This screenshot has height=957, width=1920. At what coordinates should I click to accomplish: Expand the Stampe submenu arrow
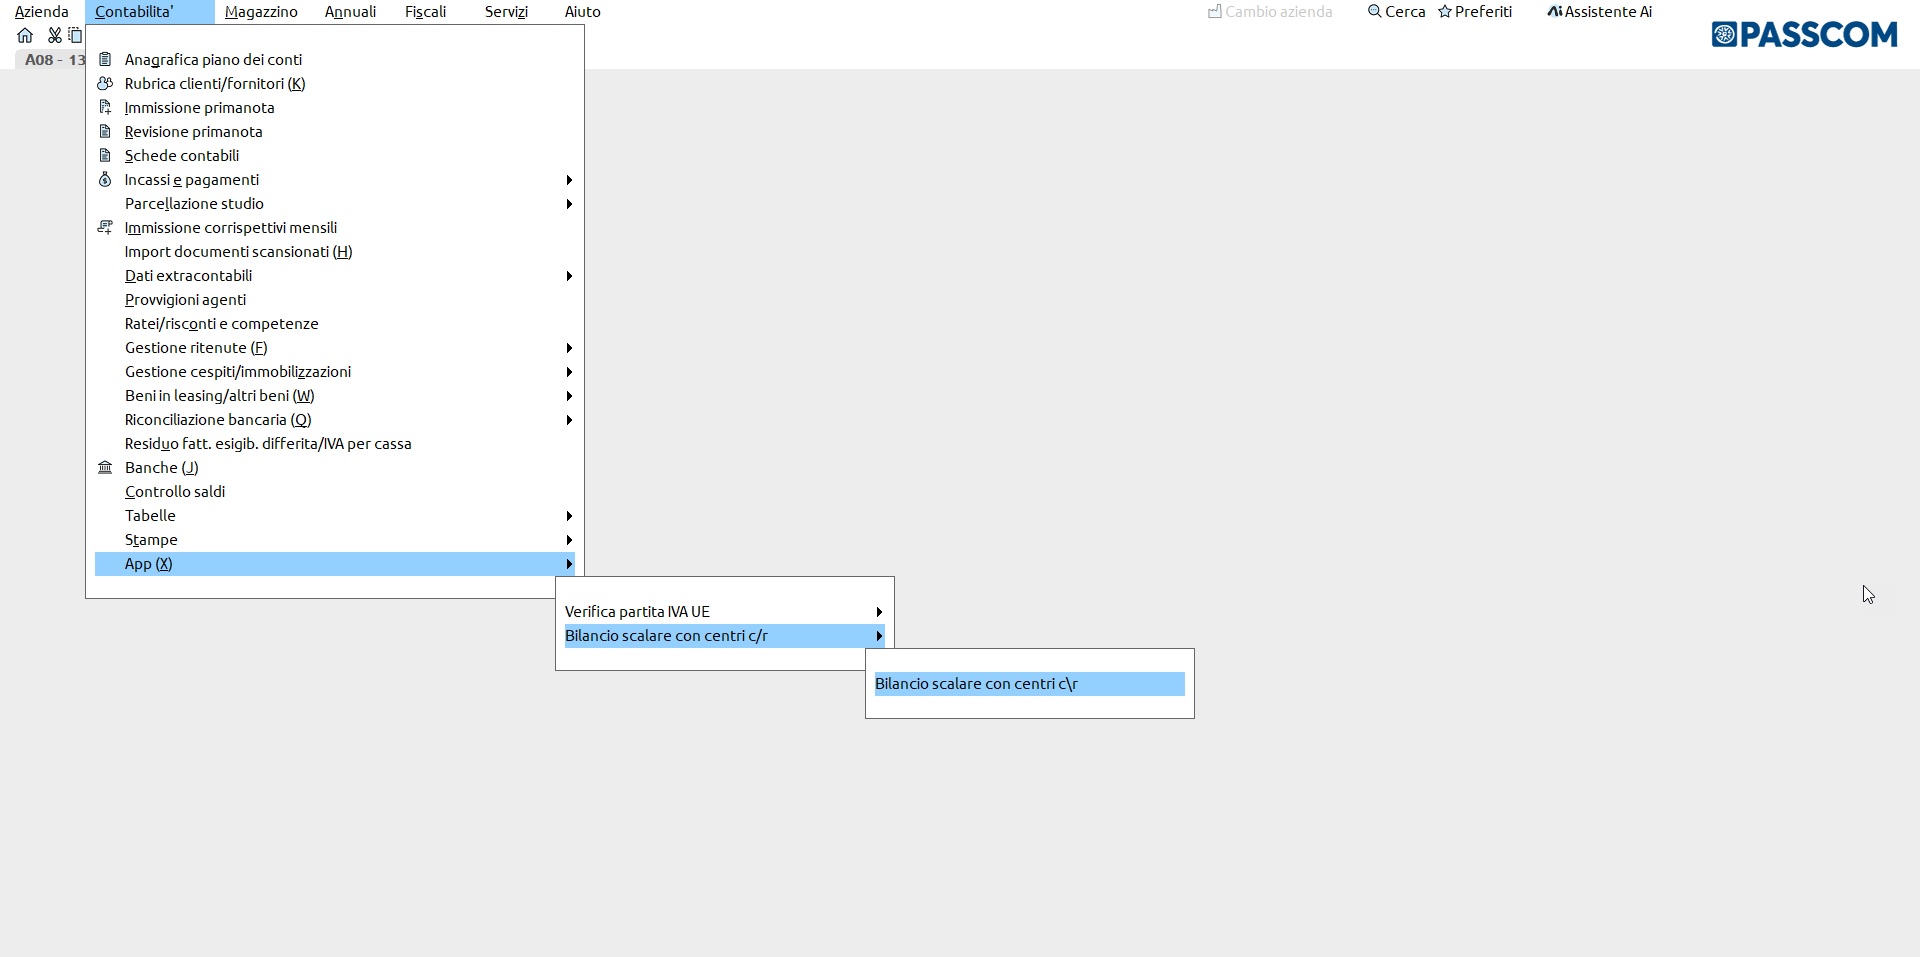point(569,540)
